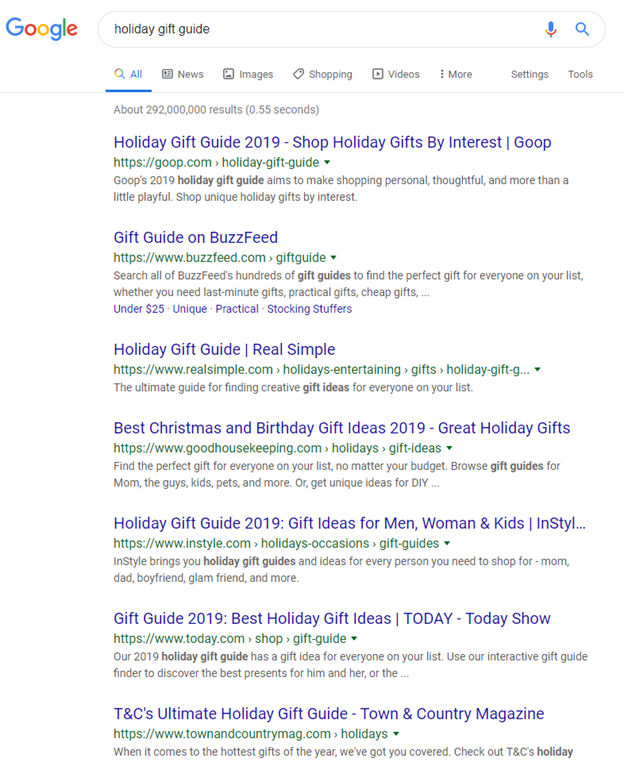Viewport: 624px width, 762px height.
Task: Open the Videos tab
Action: (x=396, y=74)
